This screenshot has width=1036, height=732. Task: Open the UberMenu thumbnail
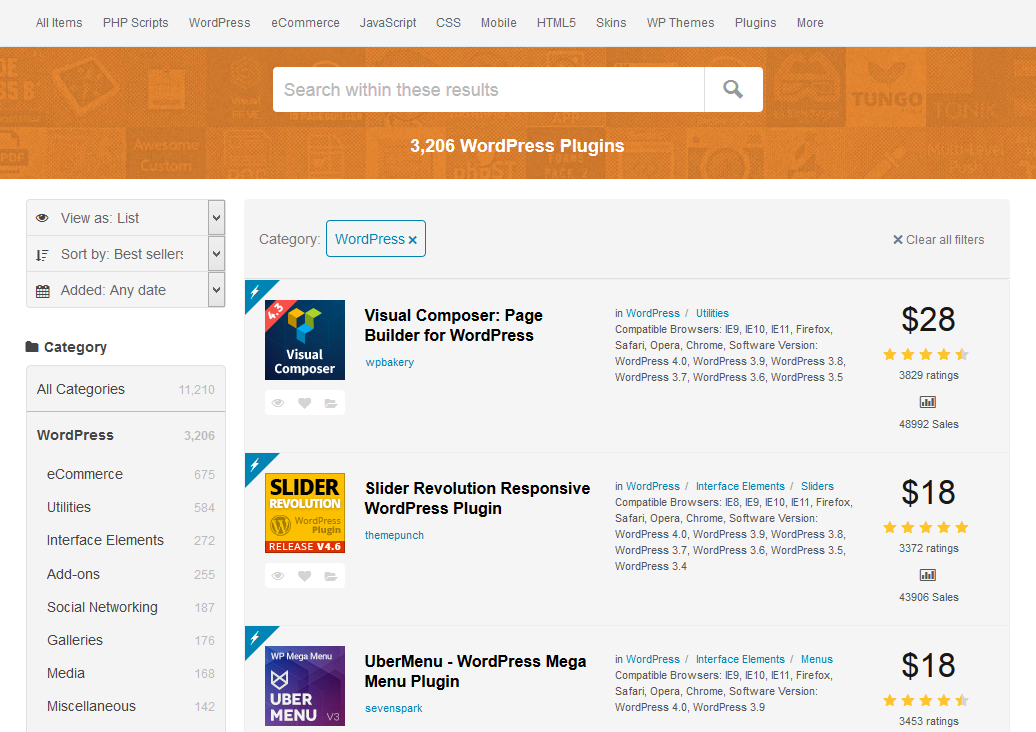(305, 686)
